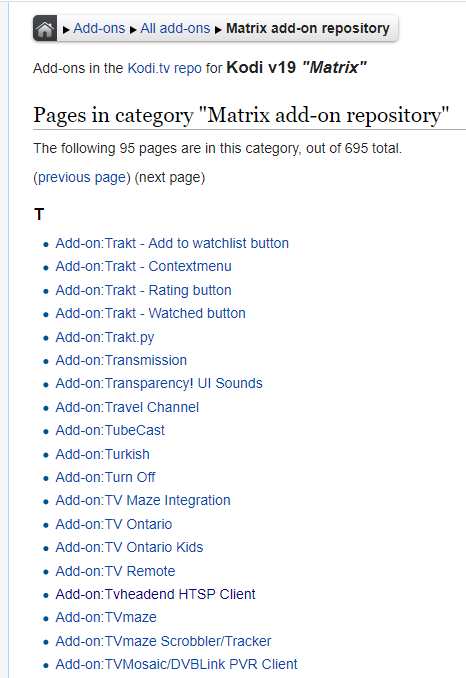
Task: Open the Add-on:TubeCast page
Action: (110, 431)
